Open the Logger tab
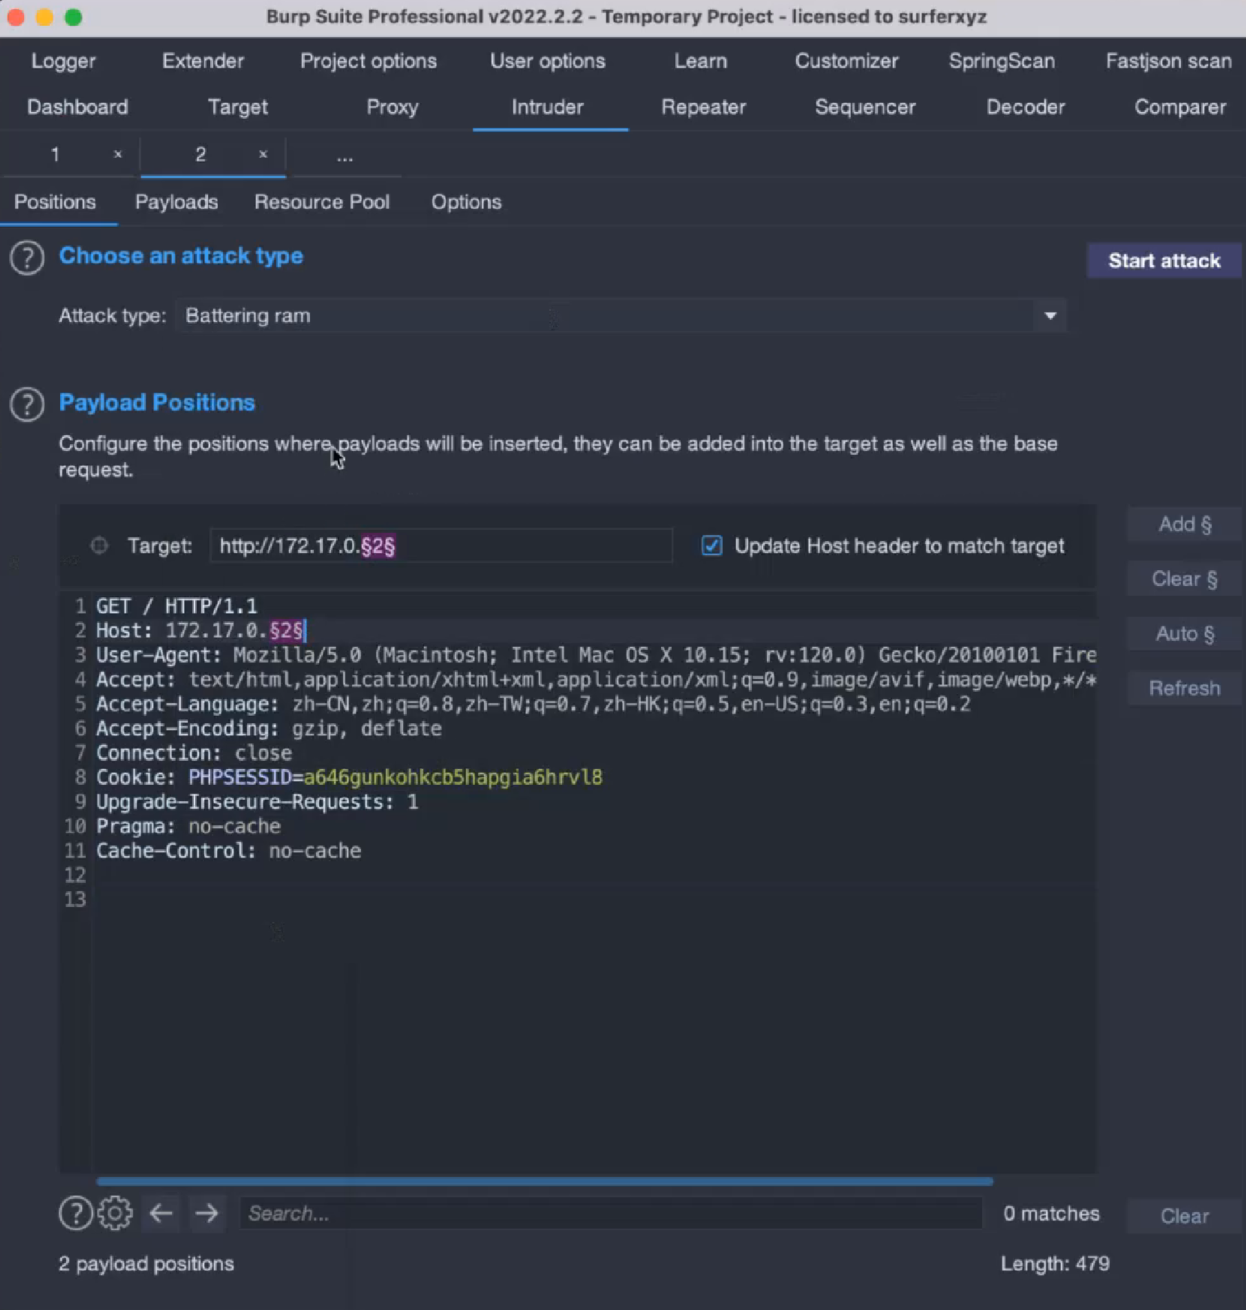 coord(63,61)
